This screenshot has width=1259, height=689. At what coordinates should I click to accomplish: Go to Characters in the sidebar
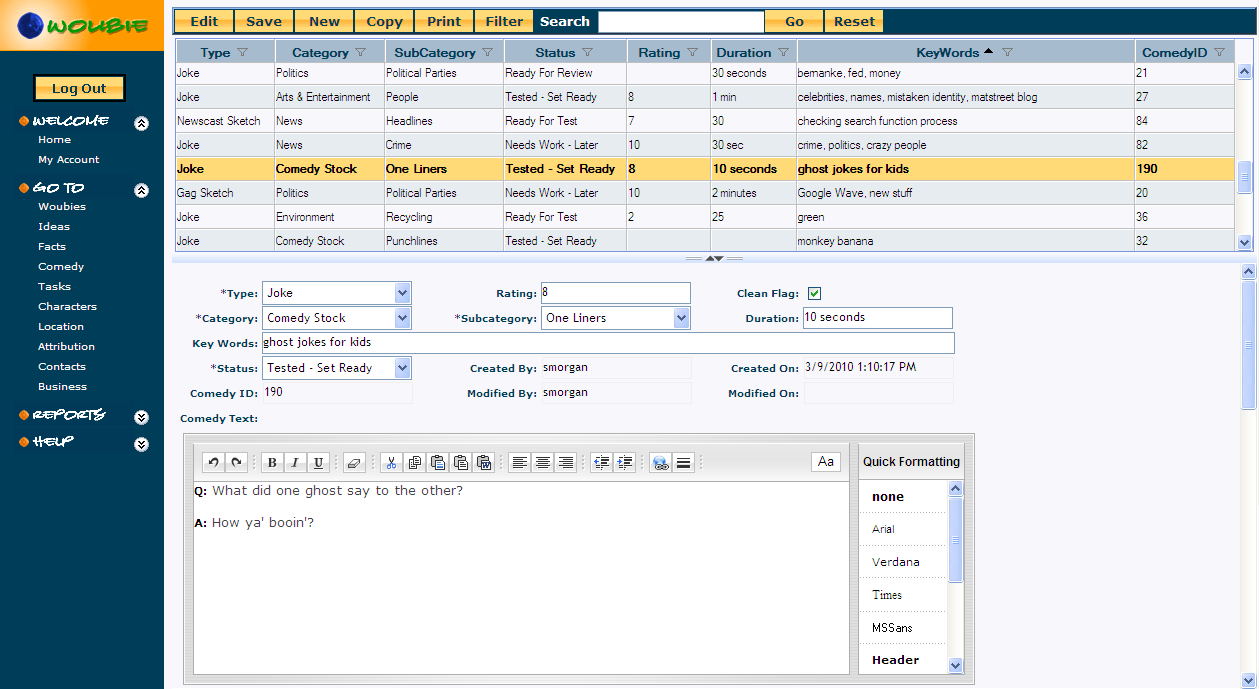67,307
